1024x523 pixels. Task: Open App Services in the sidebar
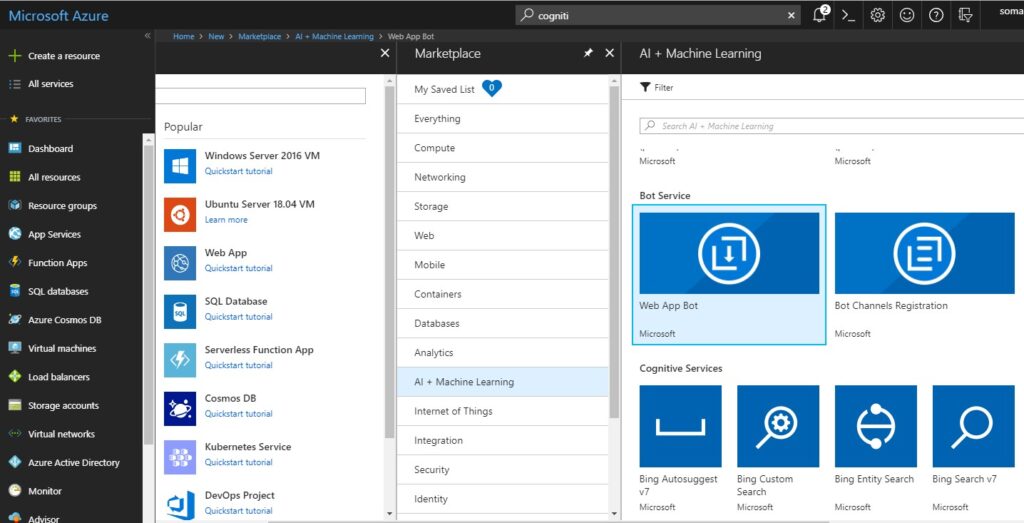(54, 234)
